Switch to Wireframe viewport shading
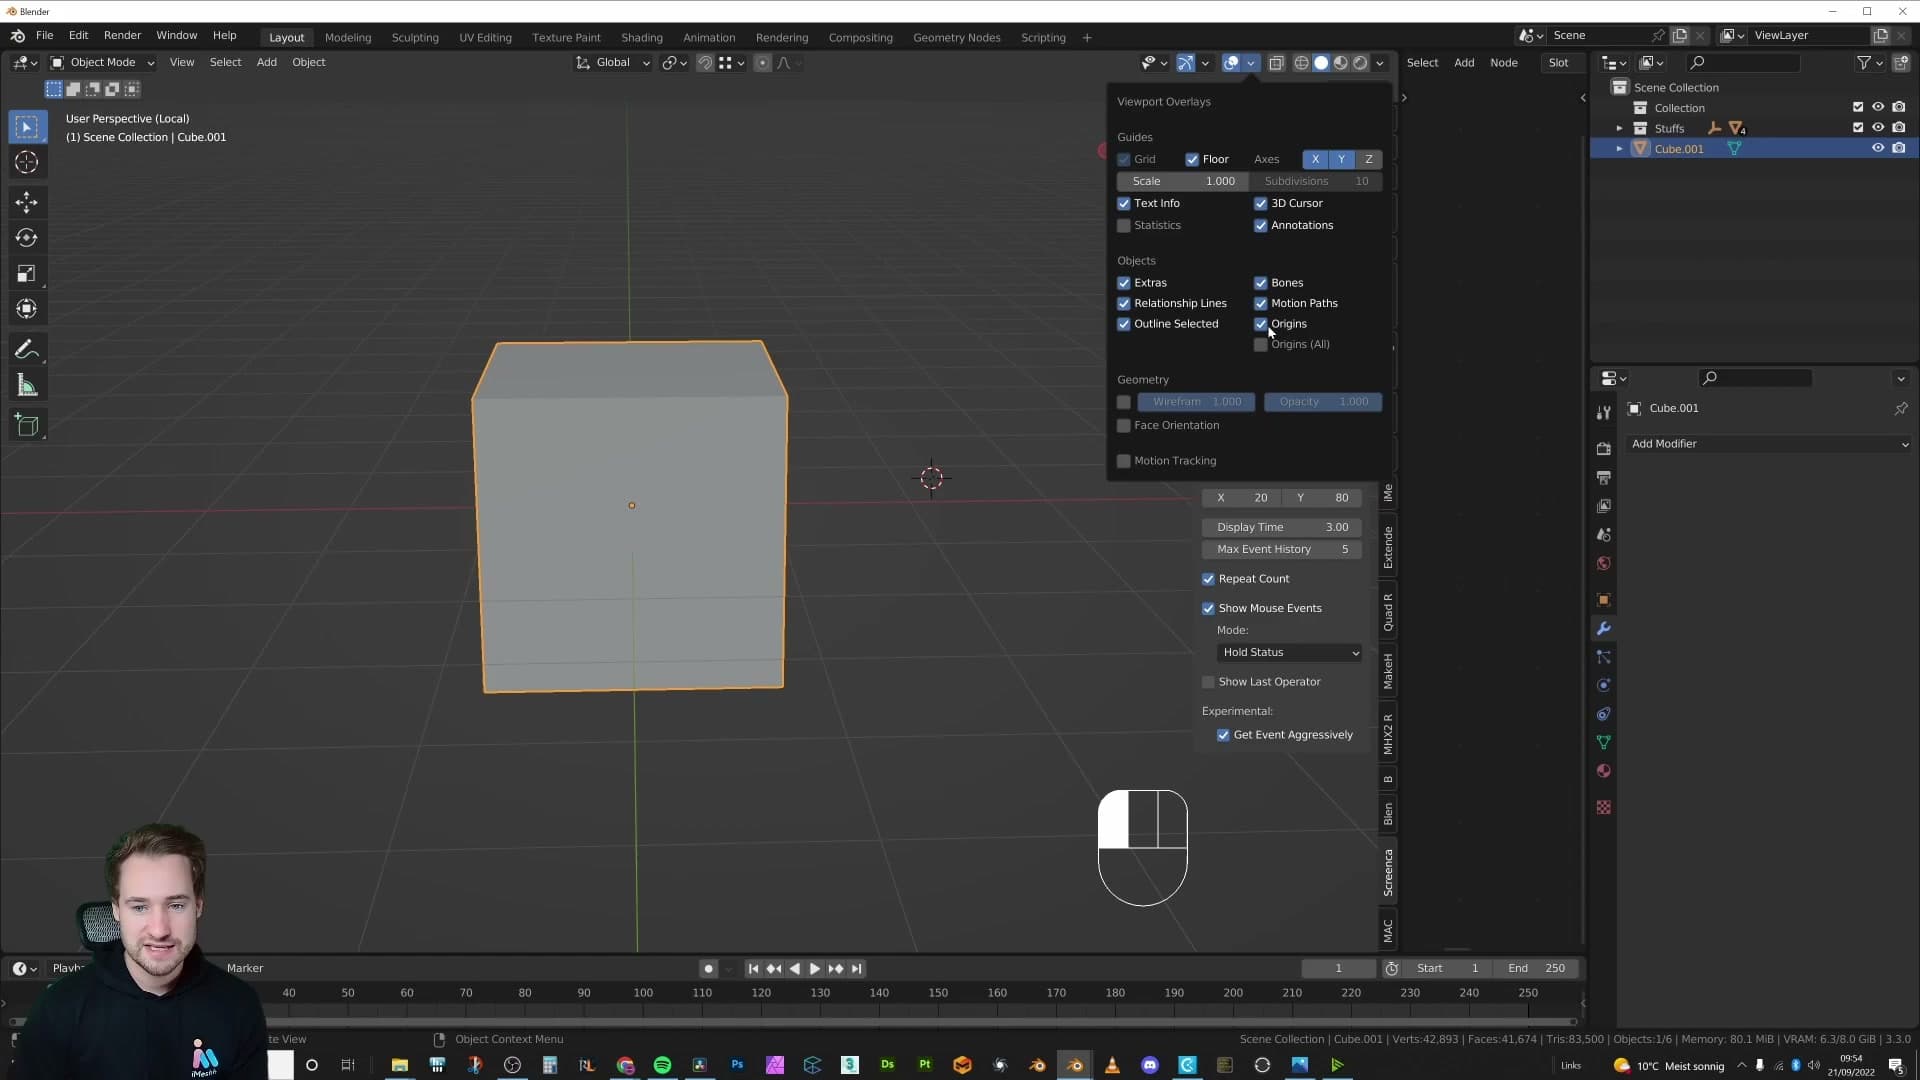 coord(1301,63)
